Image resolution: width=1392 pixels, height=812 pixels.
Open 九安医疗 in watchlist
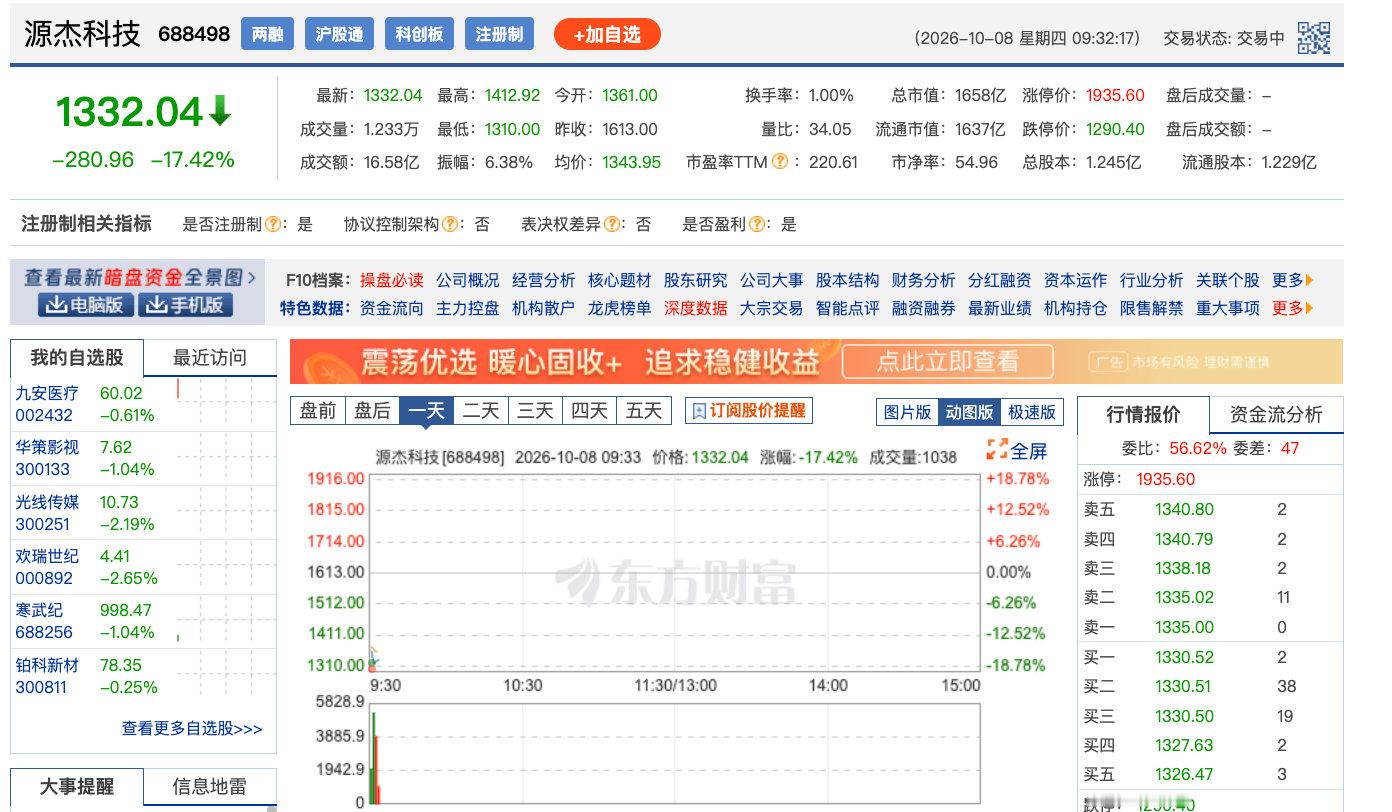coord(47,393)
